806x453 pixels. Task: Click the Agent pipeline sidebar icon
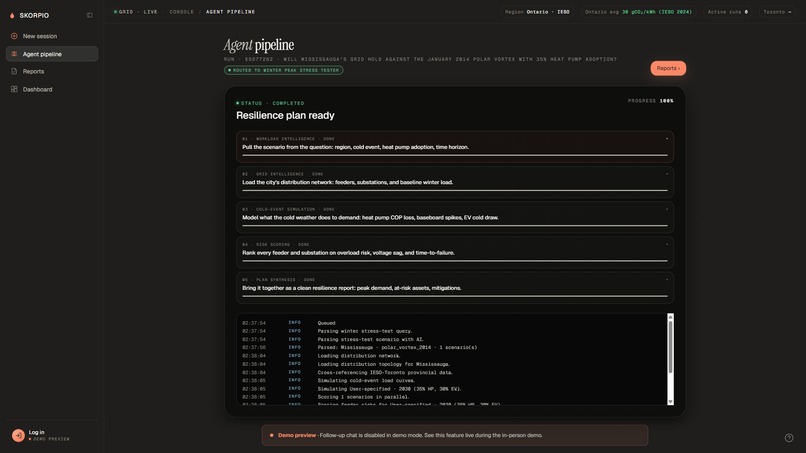coord(14,54)
